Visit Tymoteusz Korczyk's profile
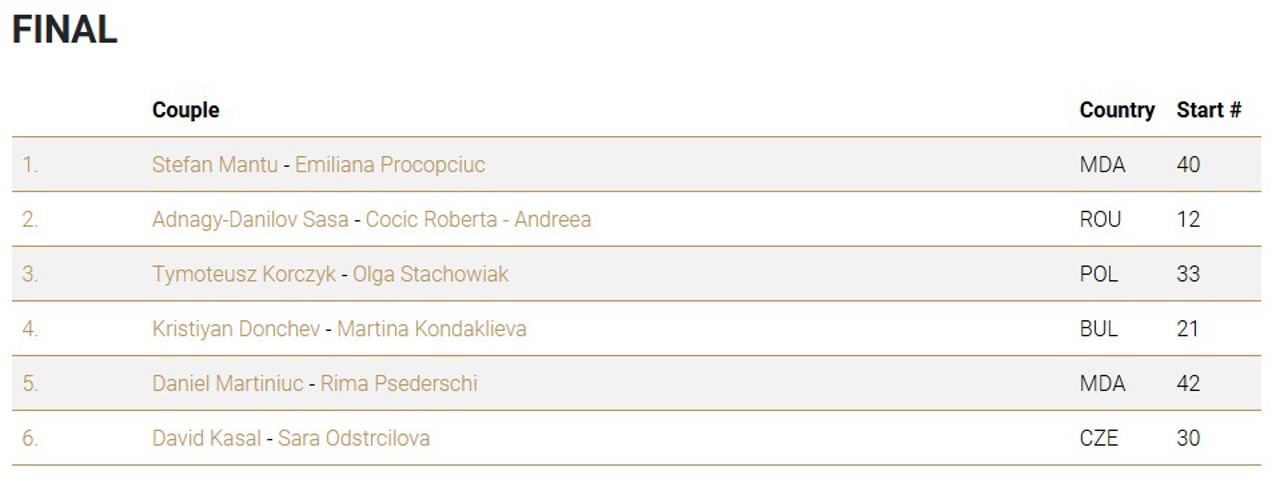This screenshot has width=1280, height=479. tap(244, 274)
